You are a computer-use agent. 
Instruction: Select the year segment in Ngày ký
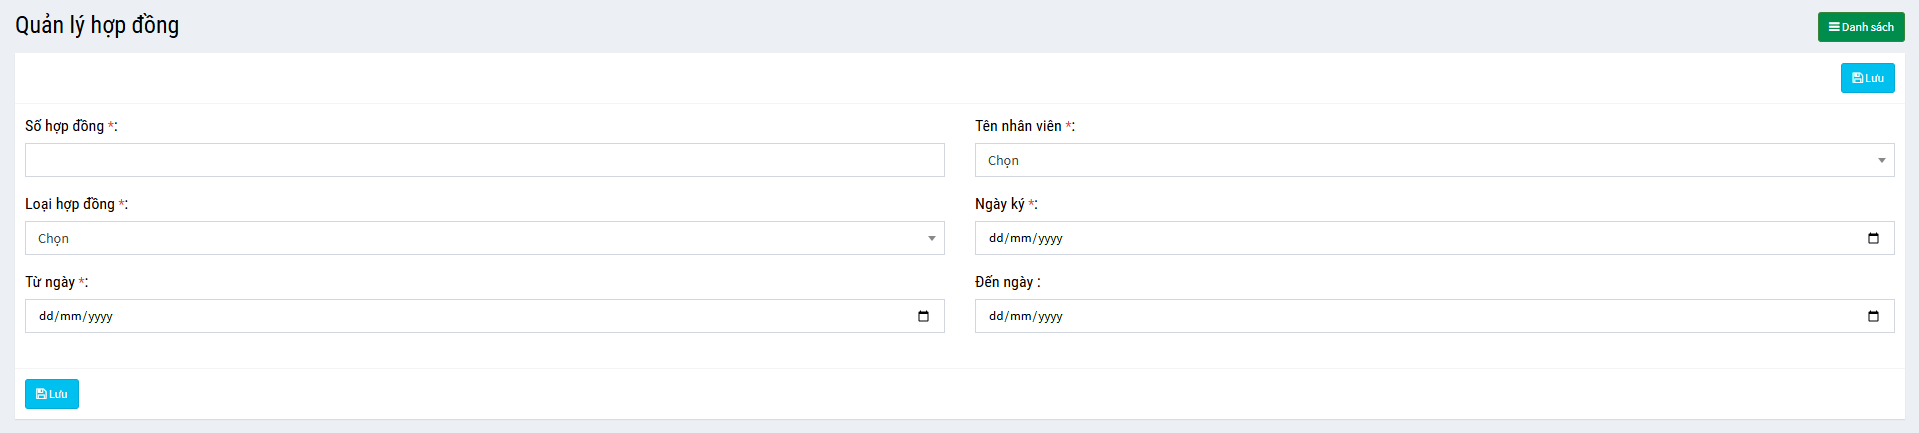pos(1050,238)
